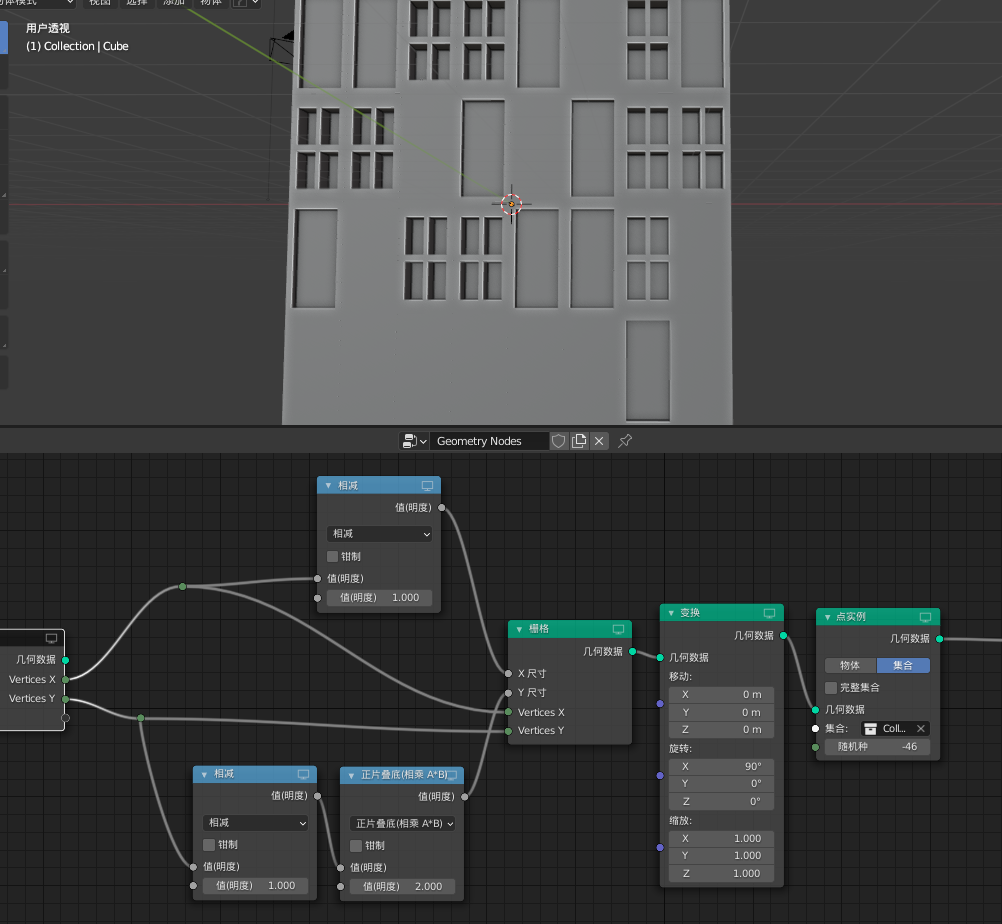1002x924 pixels.
Task: Collapse the 点实例 node with its triangle
Action: (828, 617)
